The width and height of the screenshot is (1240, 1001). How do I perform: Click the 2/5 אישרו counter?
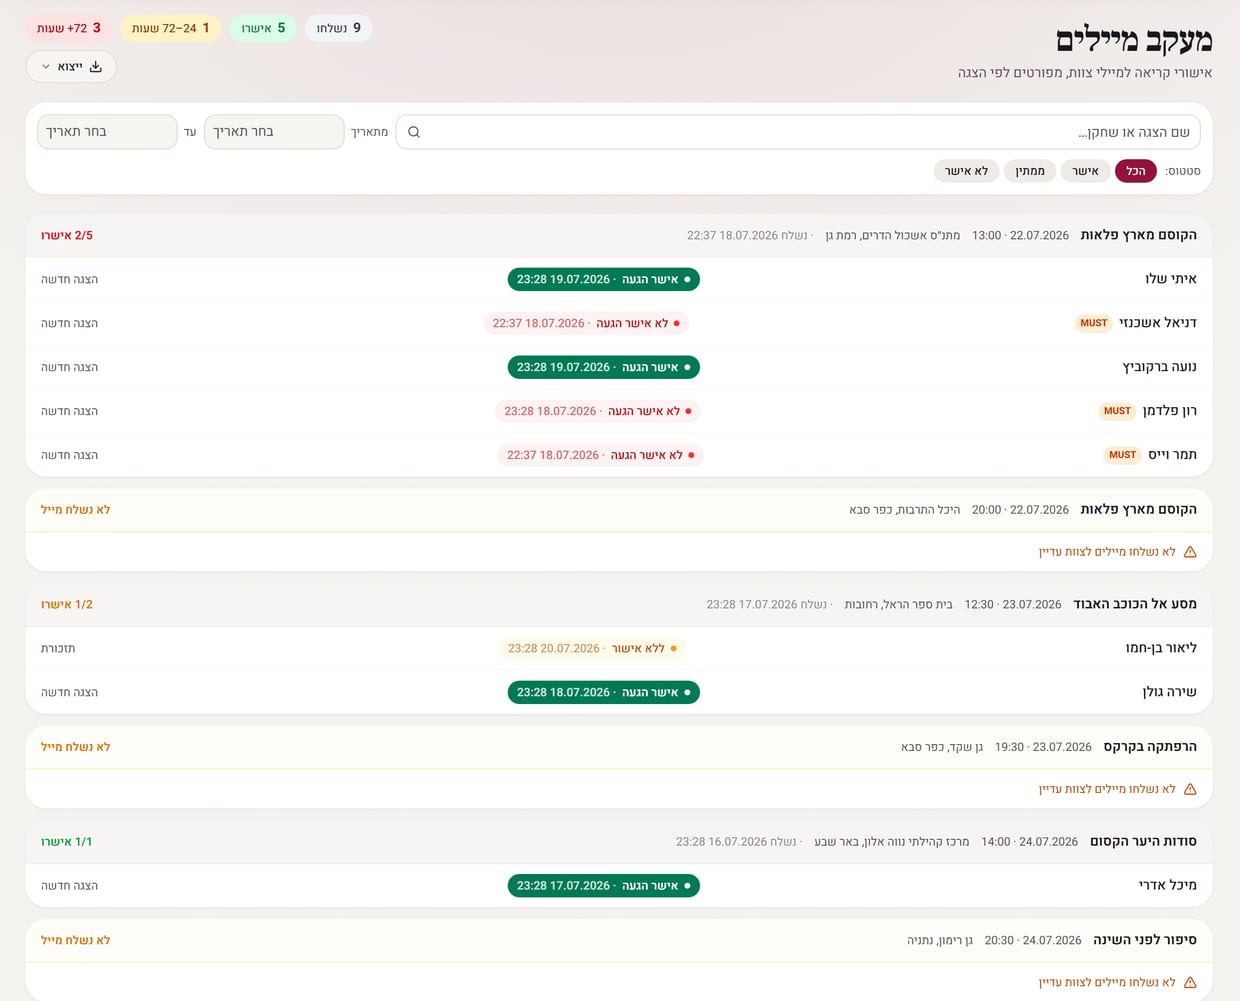coord(67,236)
